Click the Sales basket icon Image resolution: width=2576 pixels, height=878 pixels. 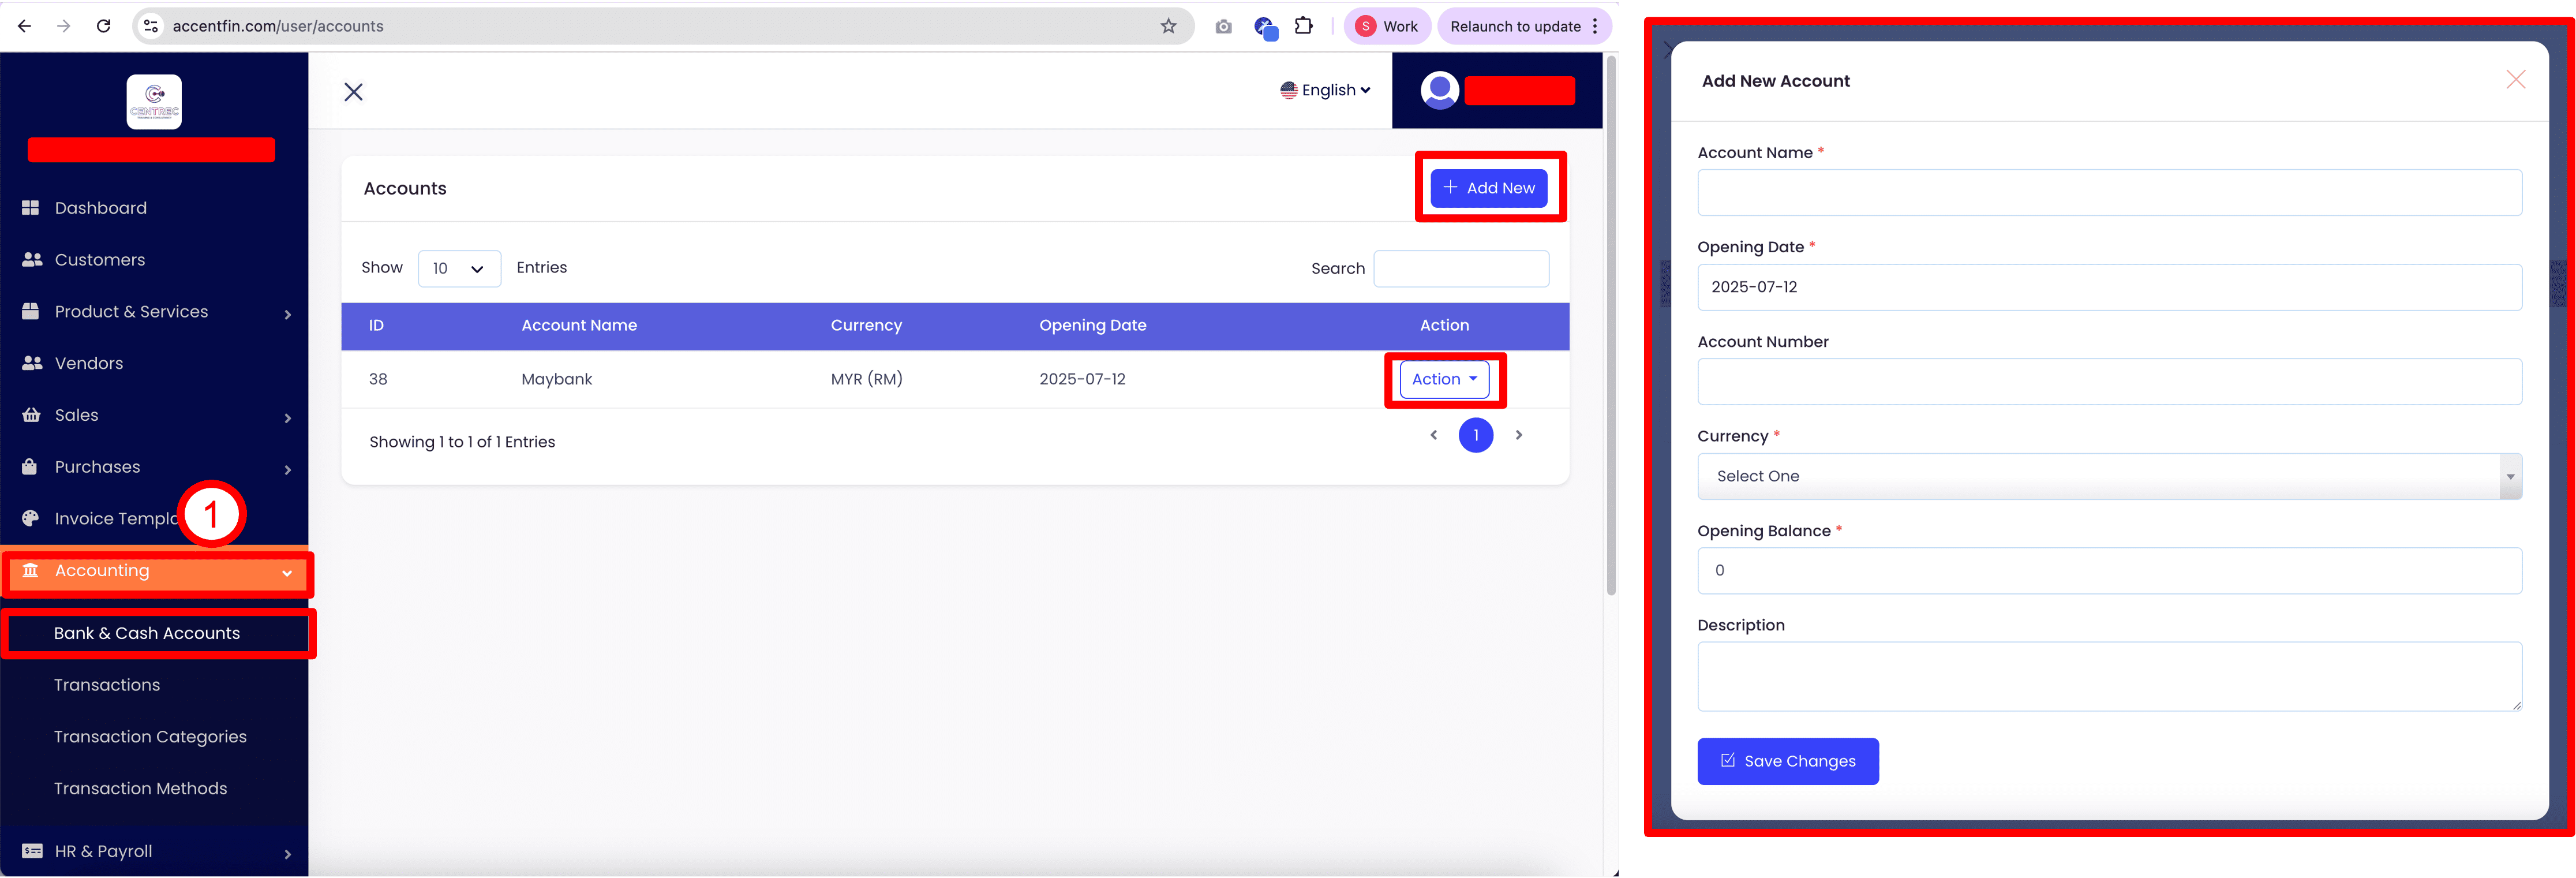coord(31,415)
